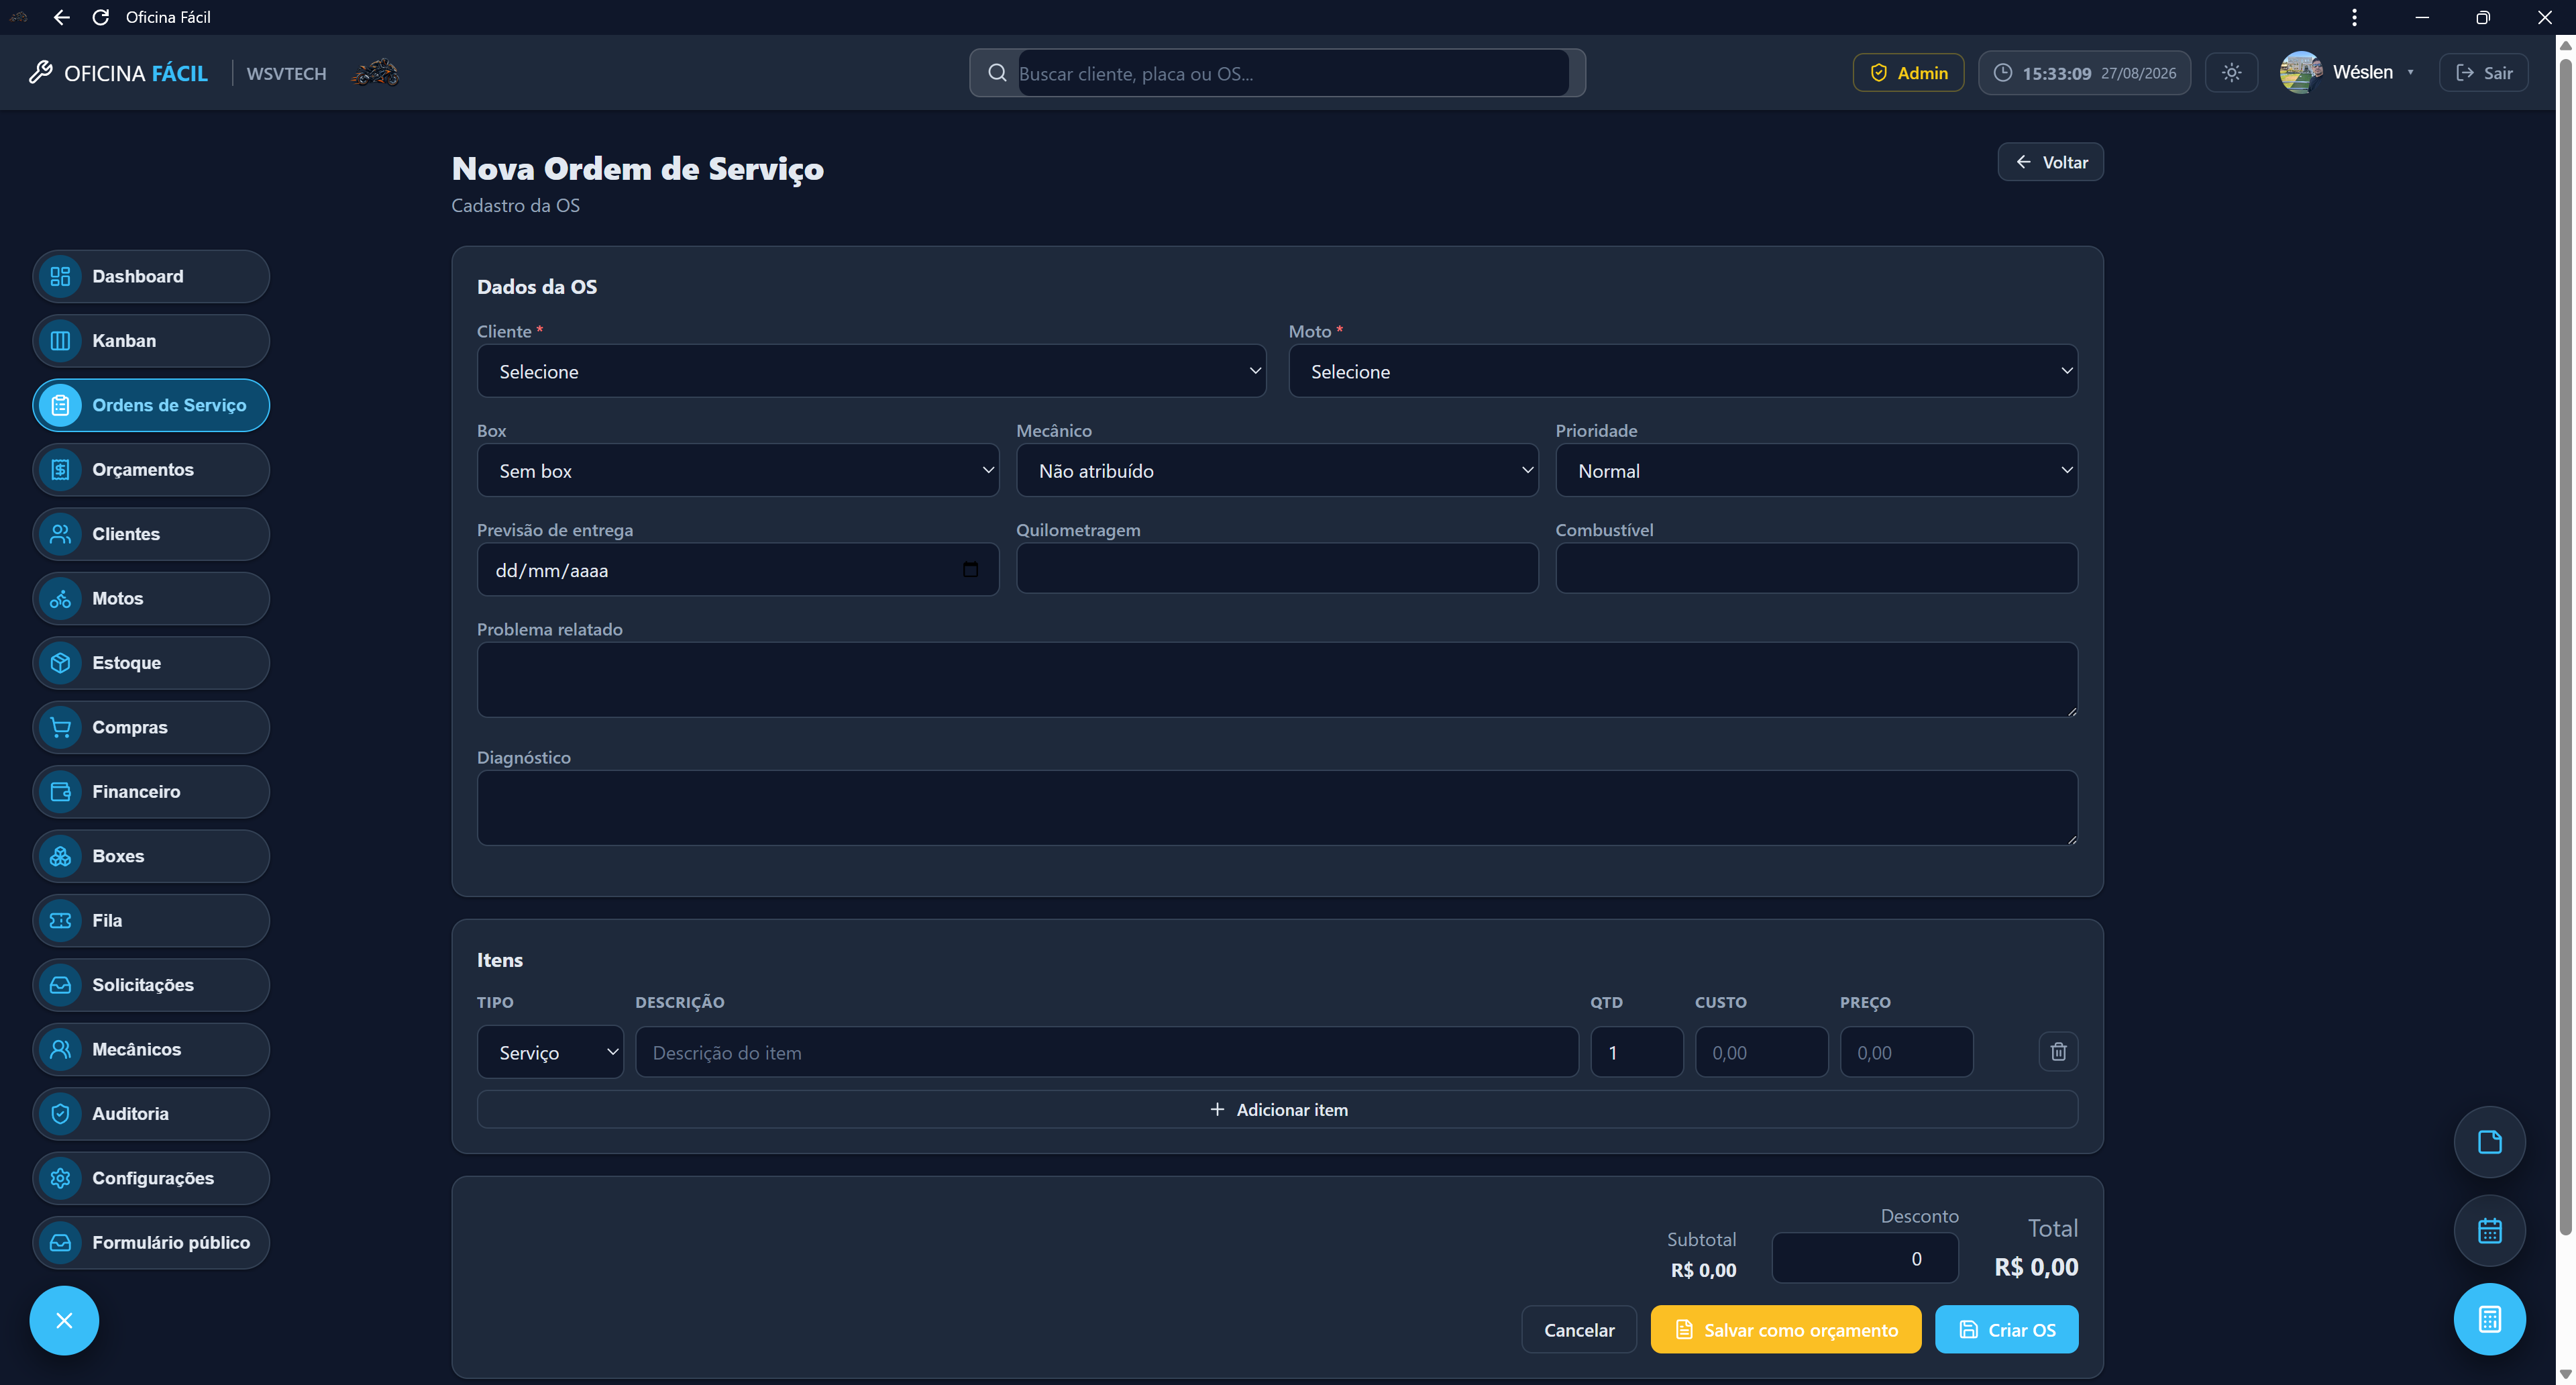Open the Prioridade dropdown showing Normal
Image resolution: width=2576 pixels, height=1385 pixels.
pyautogui.click(x=1816, y=470)
